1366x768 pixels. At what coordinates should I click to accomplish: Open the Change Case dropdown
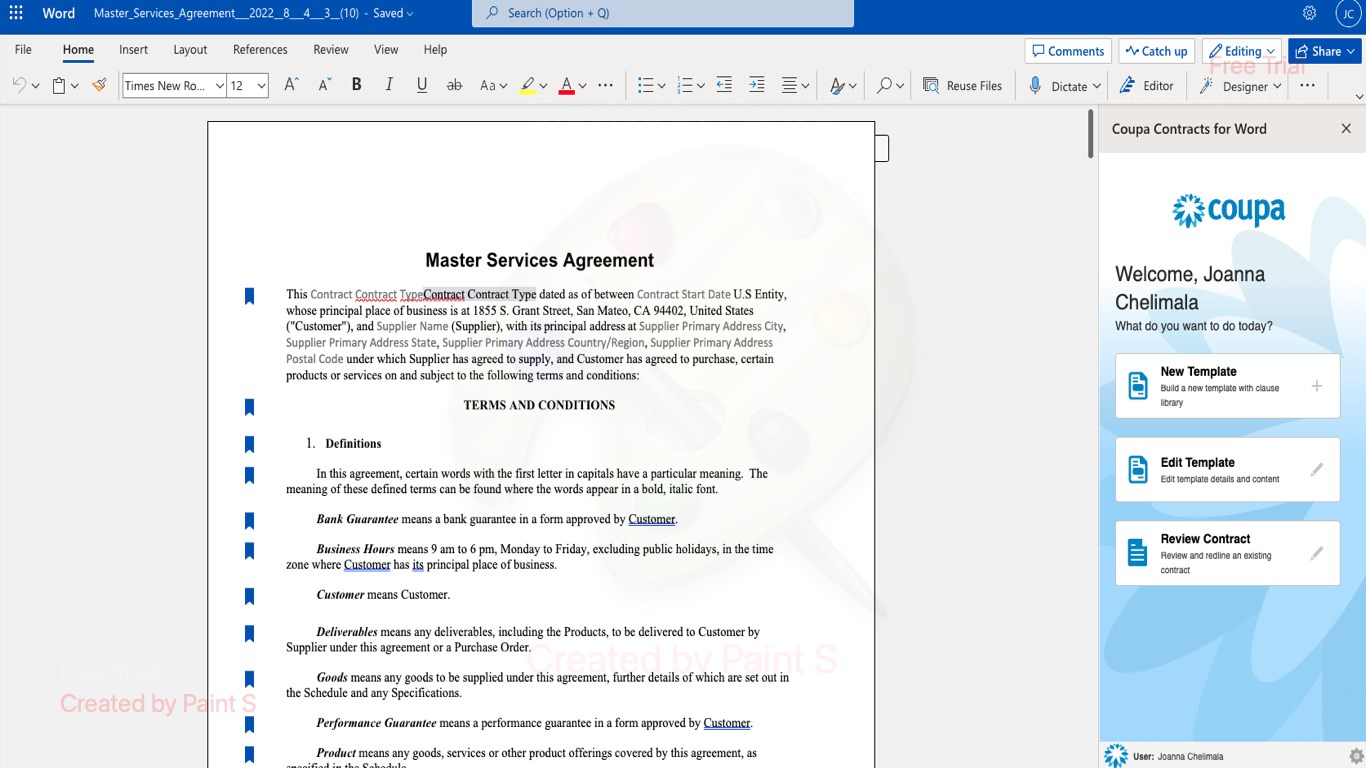pos(493,86)
